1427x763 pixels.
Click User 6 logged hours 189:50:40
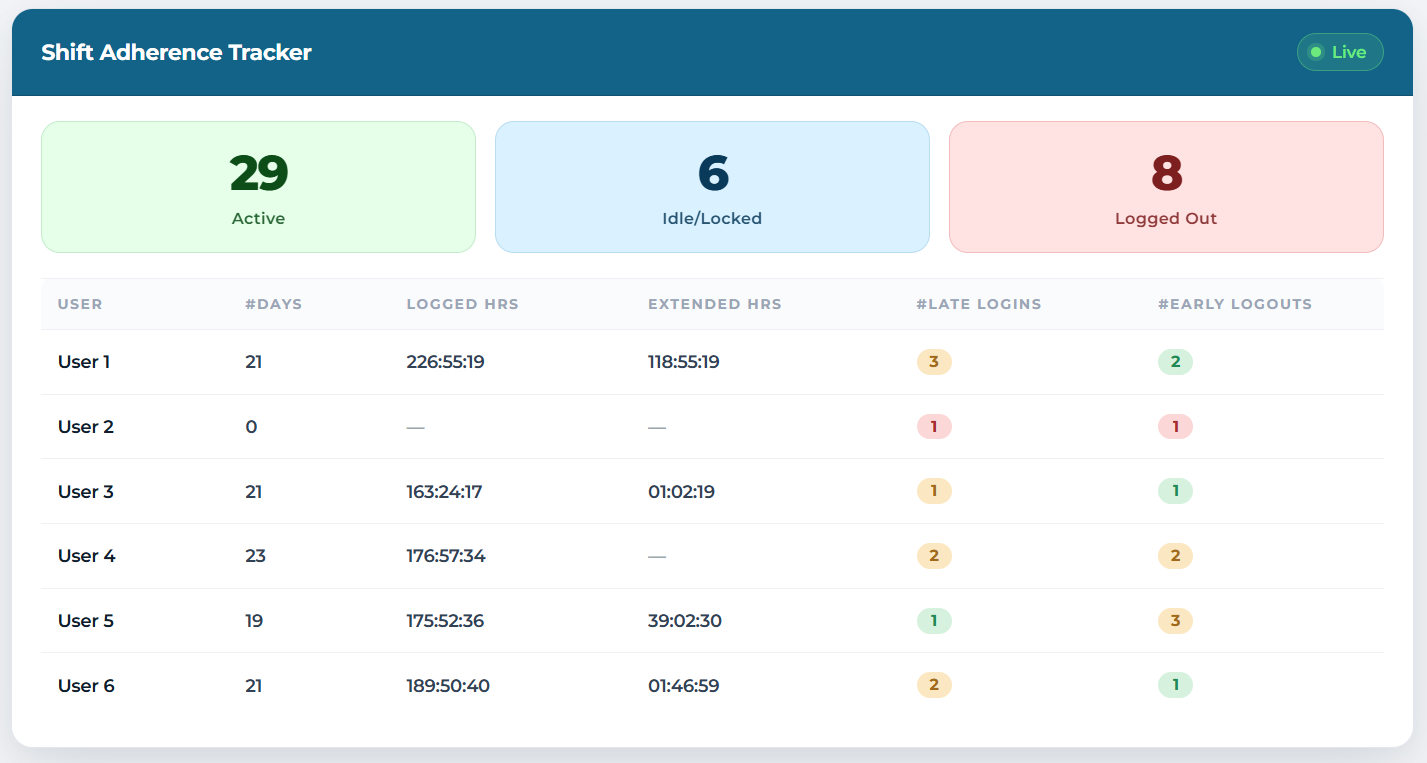pyautogui.click(x=448, y=686)
